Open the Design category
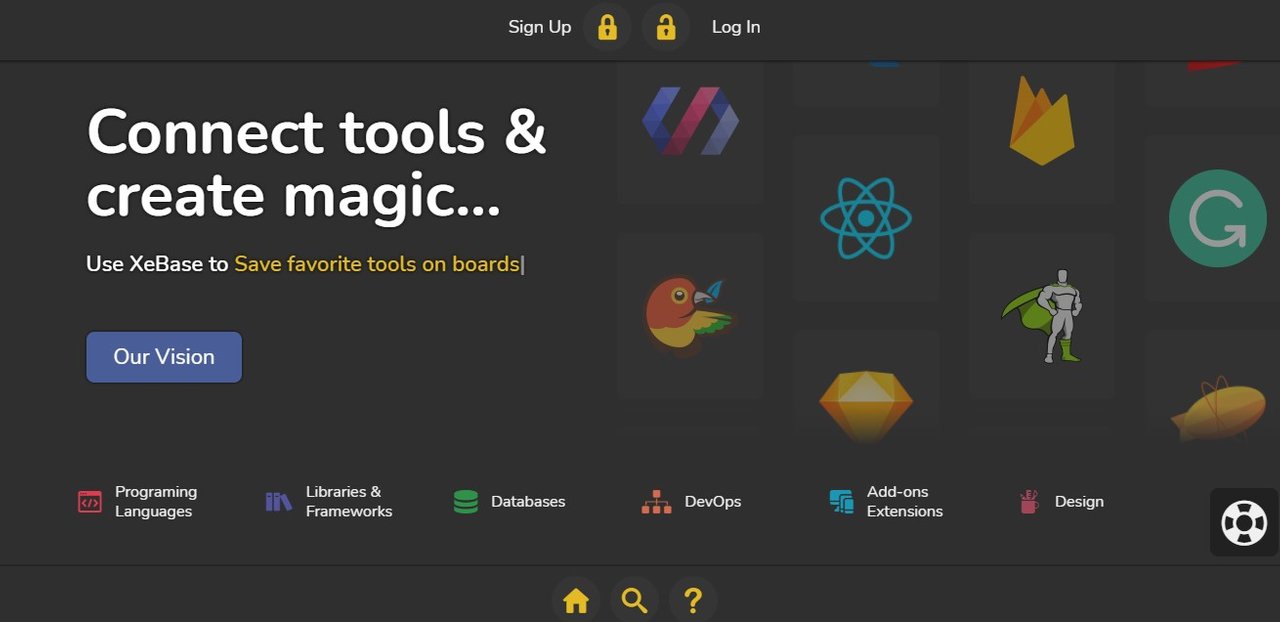This screenshot has width=1280, height=622. pos(1079,502)
